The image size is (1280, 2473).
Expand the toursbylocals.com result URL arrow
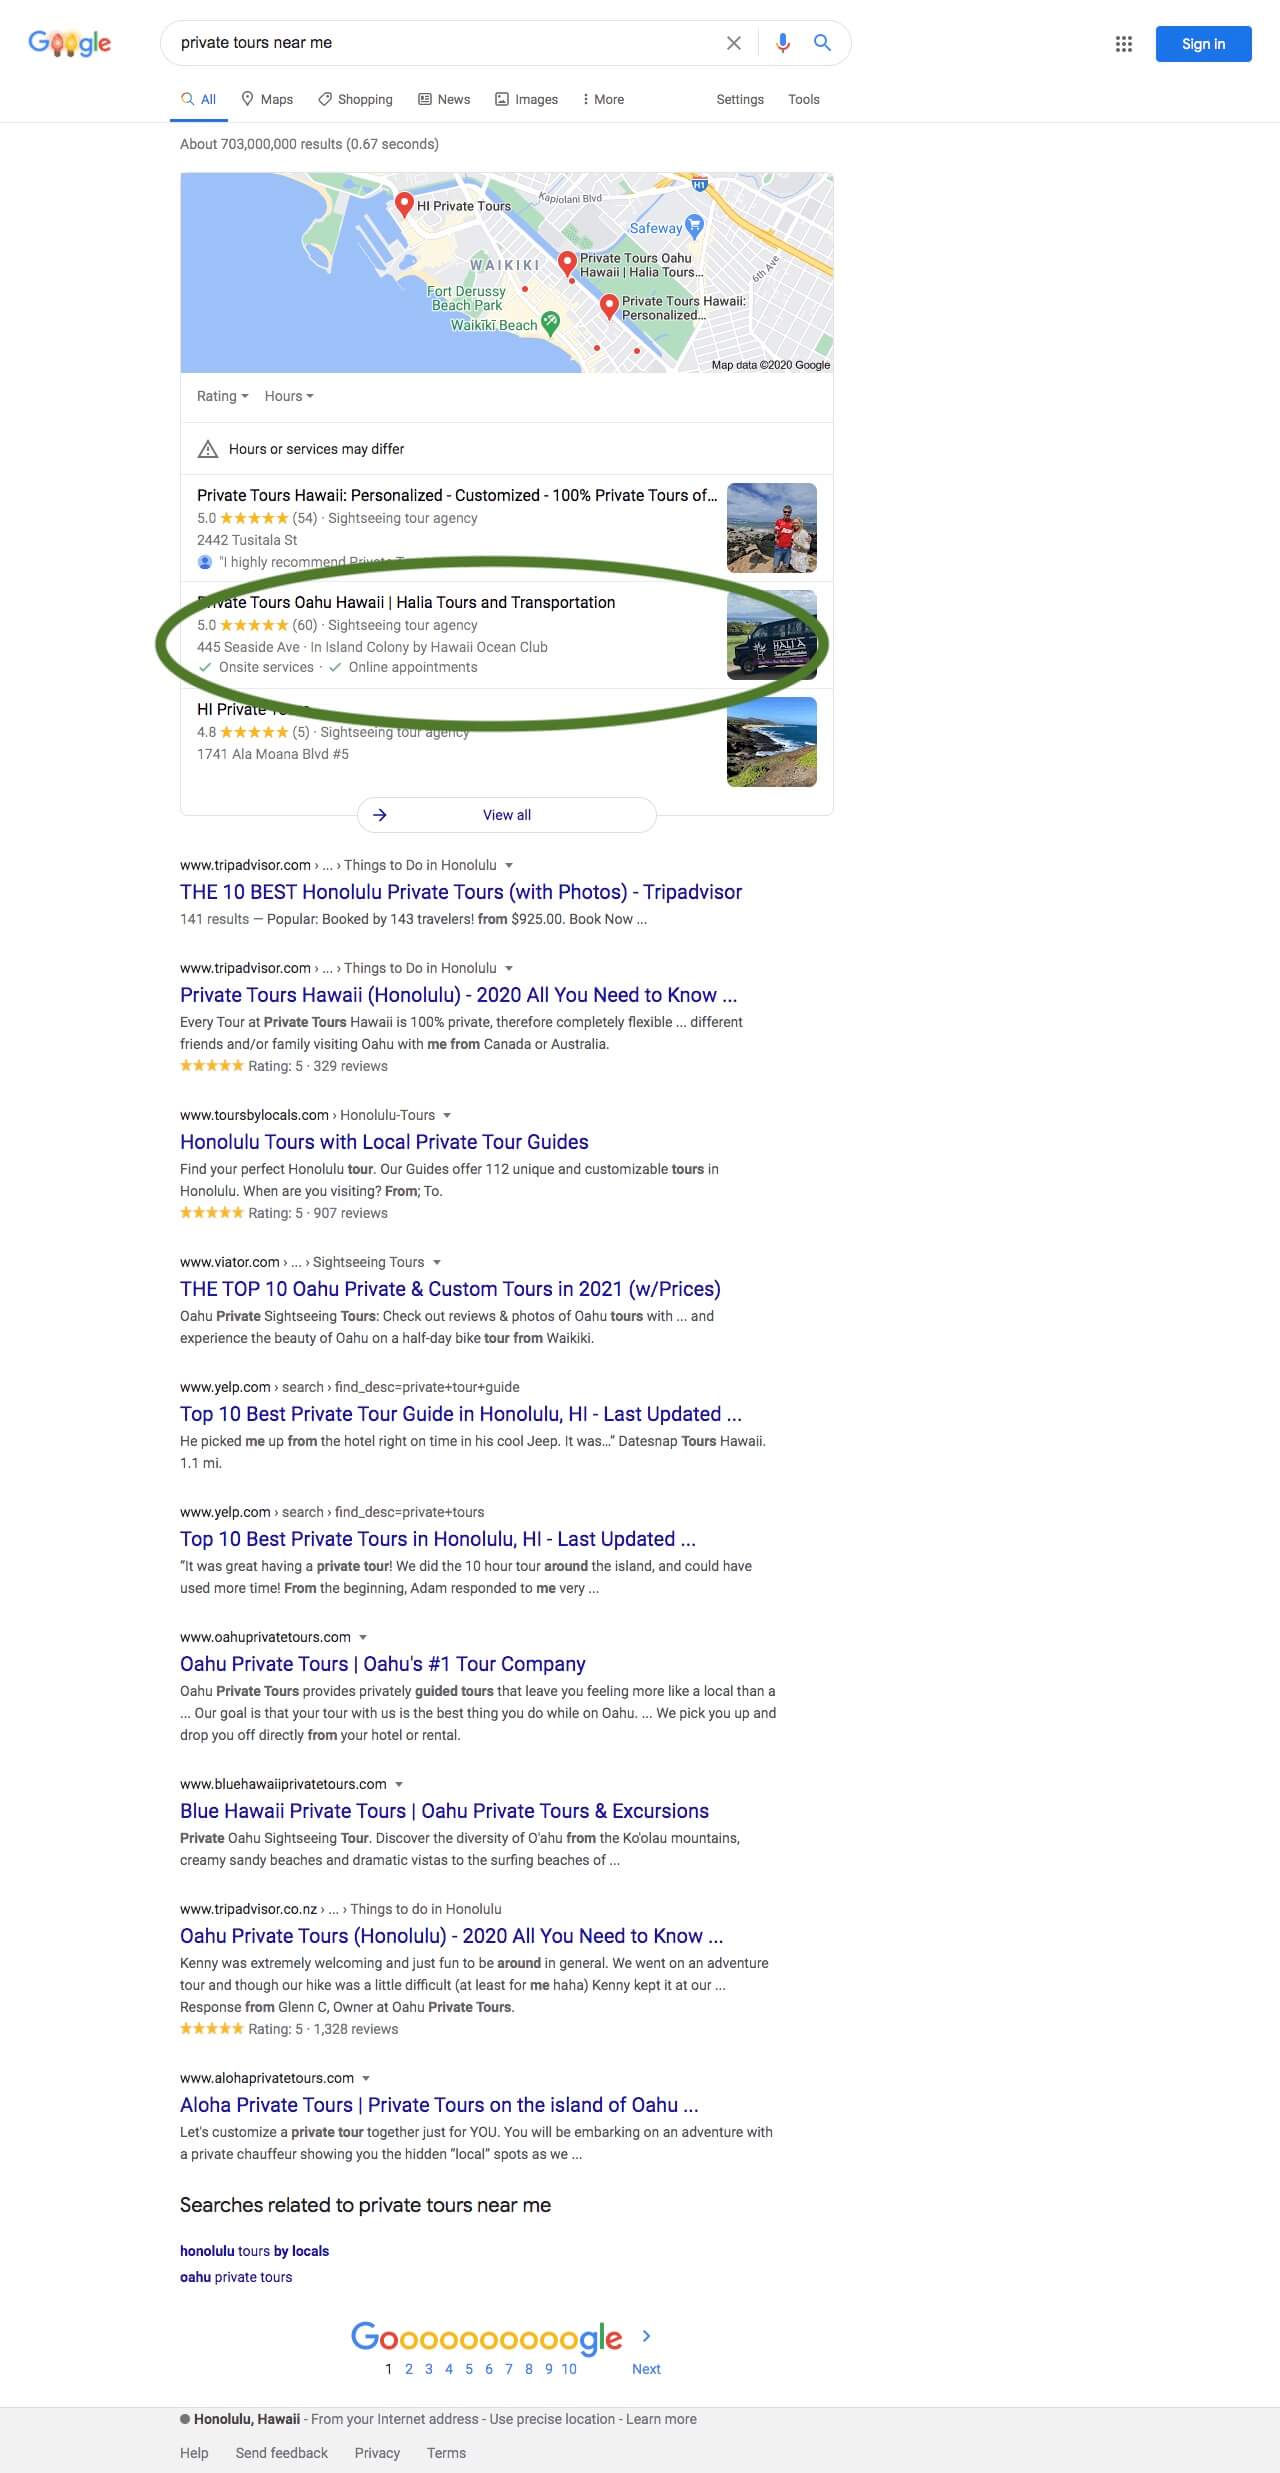click(x=447, y=1115)
